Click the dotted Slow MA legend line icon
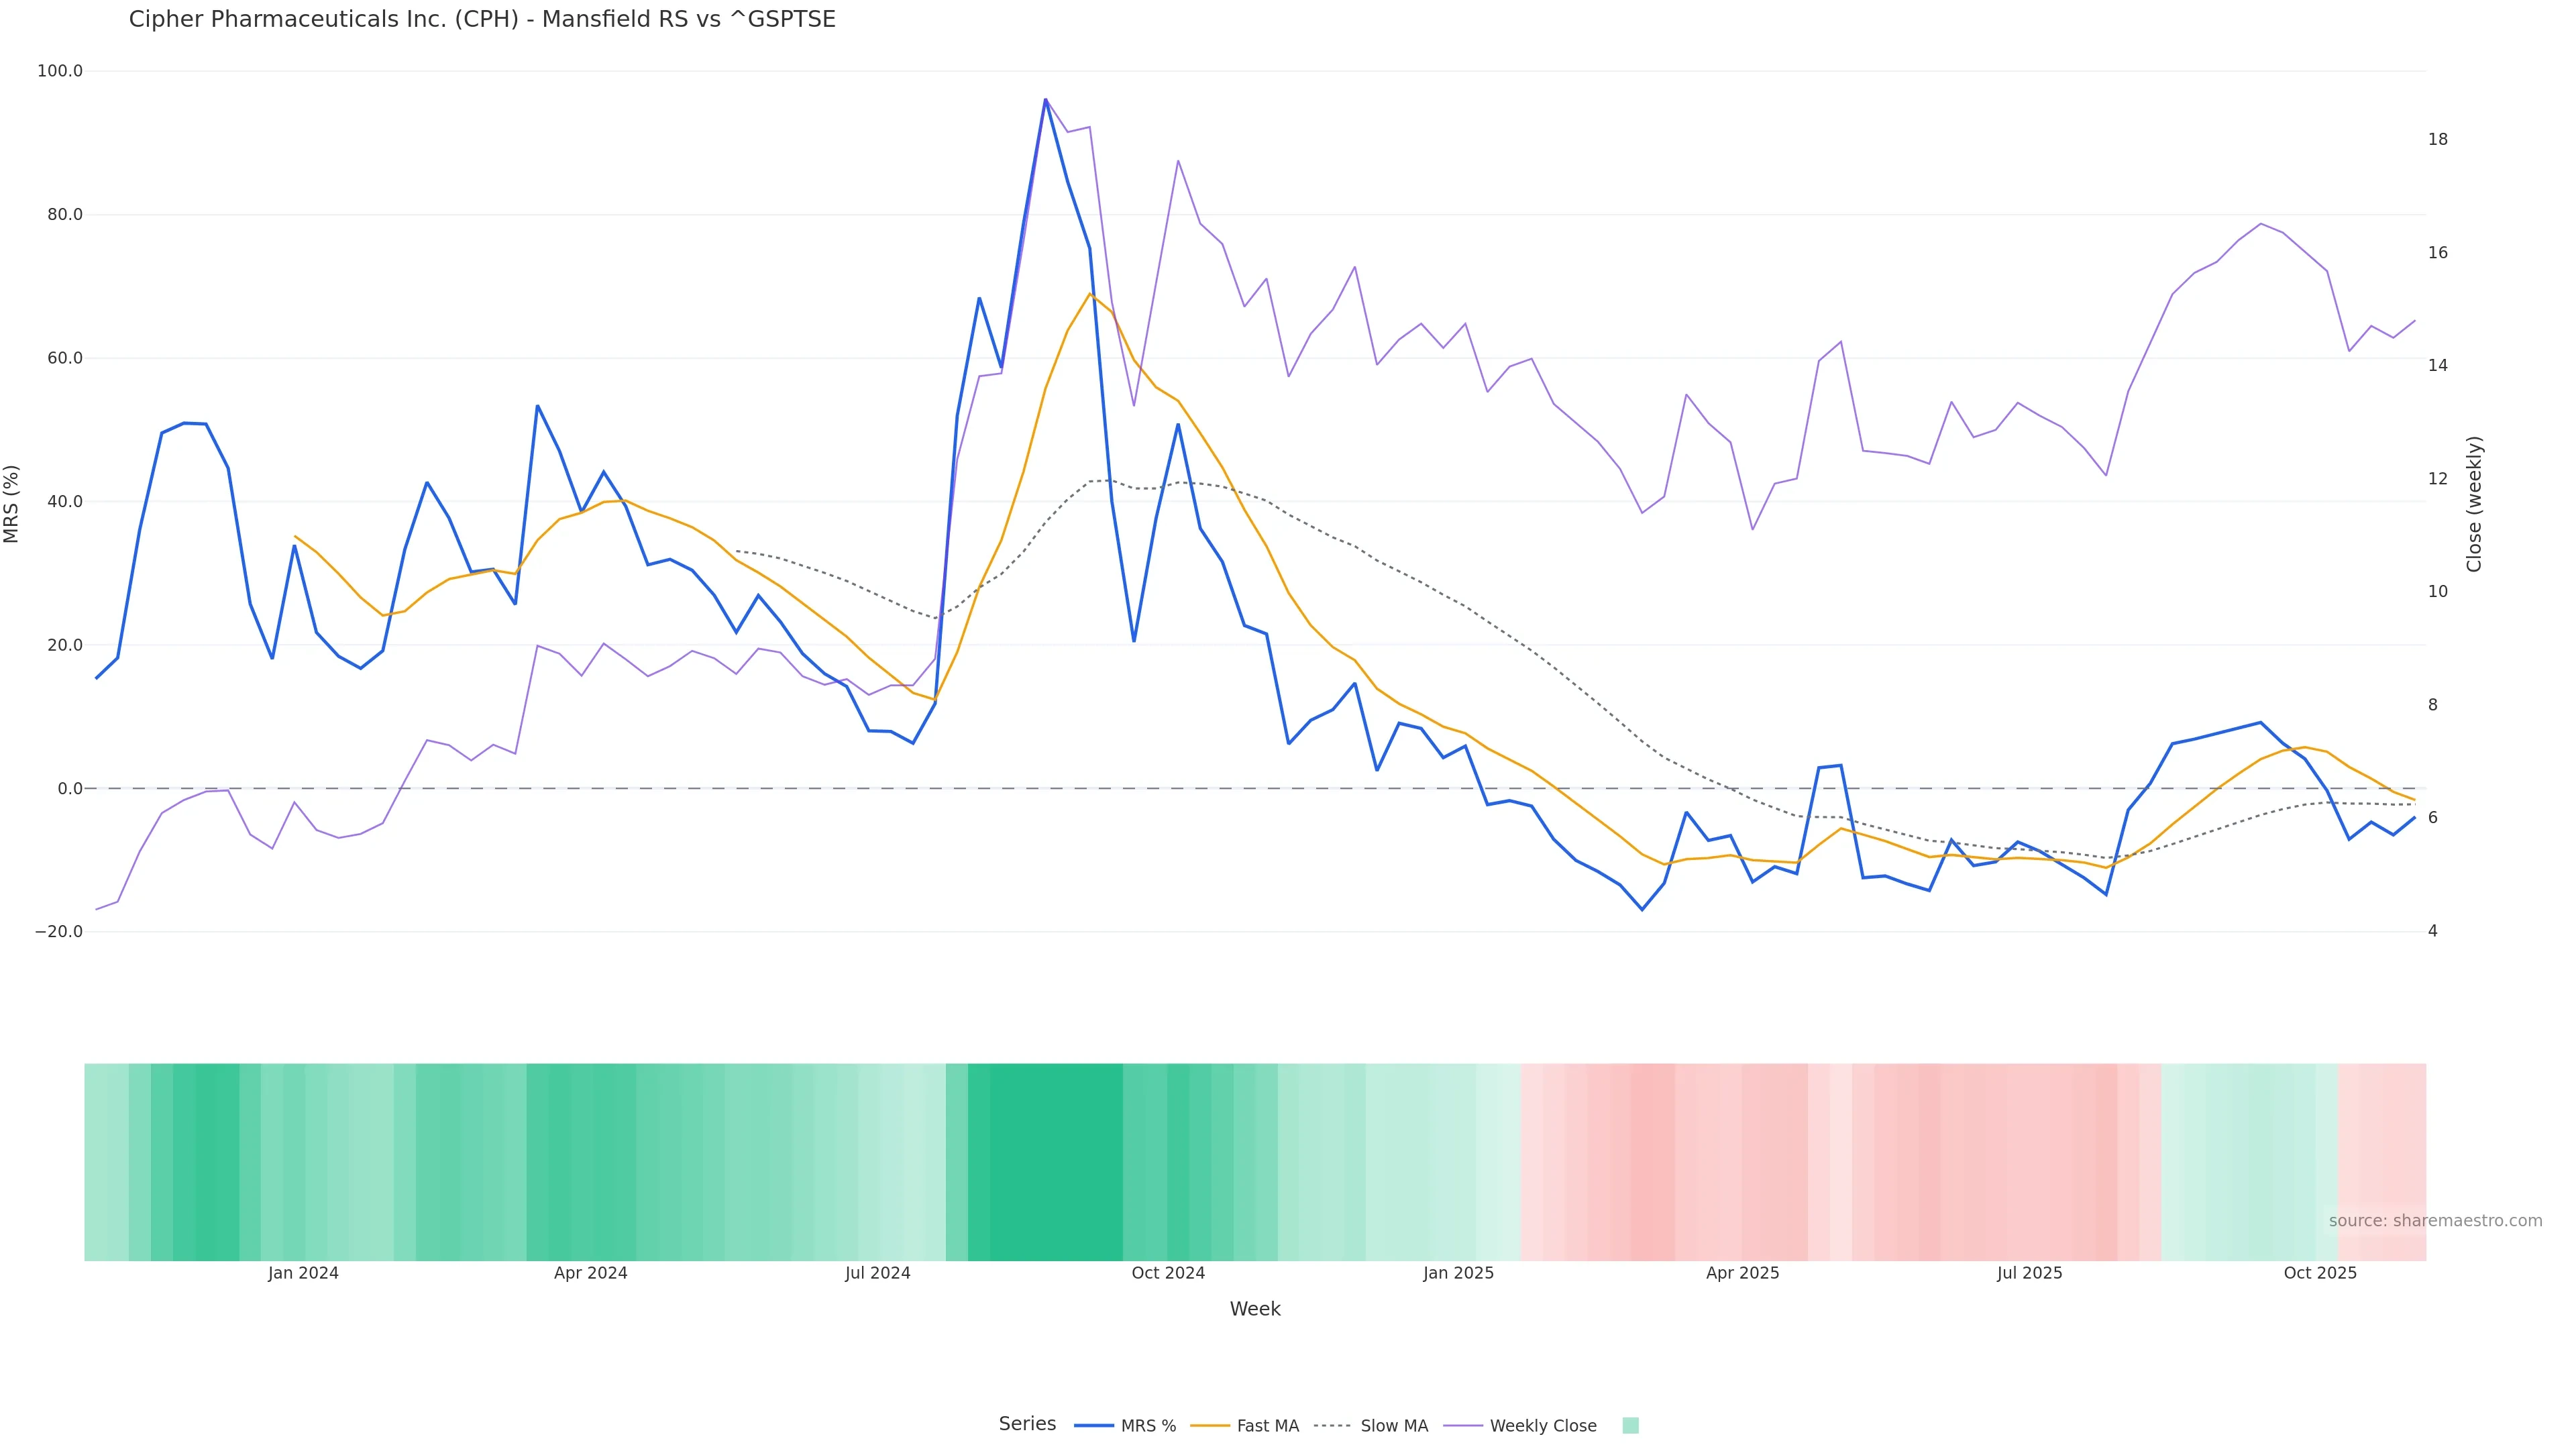The height and width of the screenshot is (1449, 2576). pos(1332,1426)
